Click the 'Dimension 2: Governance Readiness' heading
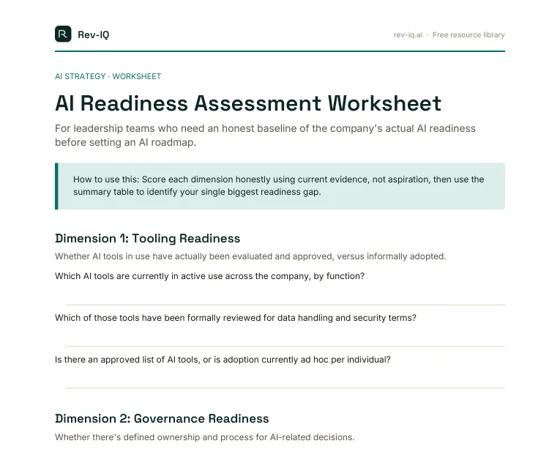This screenshot has width=560, height=449. (162, 419)
